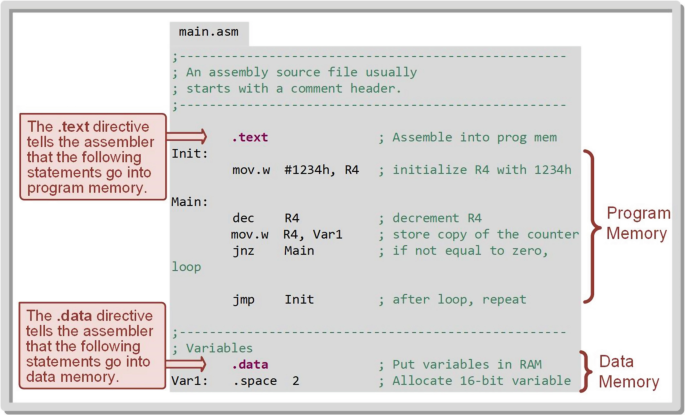
Task: Select the Init: label in code
Action: 190,154
